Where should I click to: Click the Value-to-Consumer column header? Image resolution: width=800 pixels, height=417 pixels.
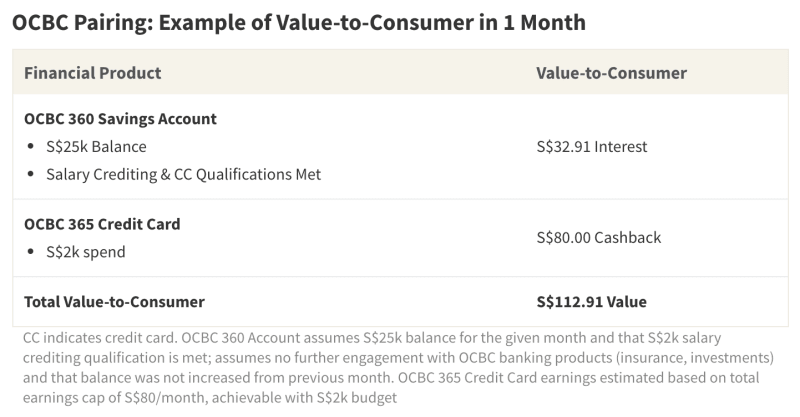(x=611, y=73)
